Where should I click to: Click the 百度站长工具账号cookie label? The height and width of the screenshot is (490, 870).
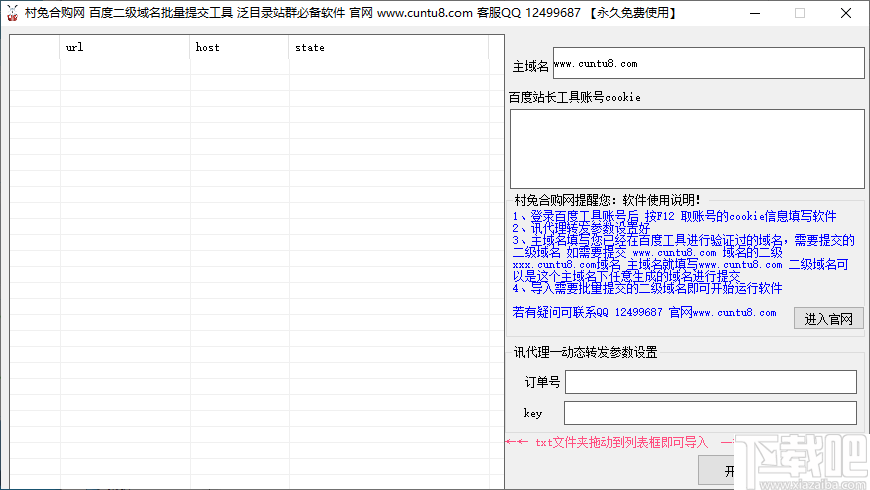(575, 97)
